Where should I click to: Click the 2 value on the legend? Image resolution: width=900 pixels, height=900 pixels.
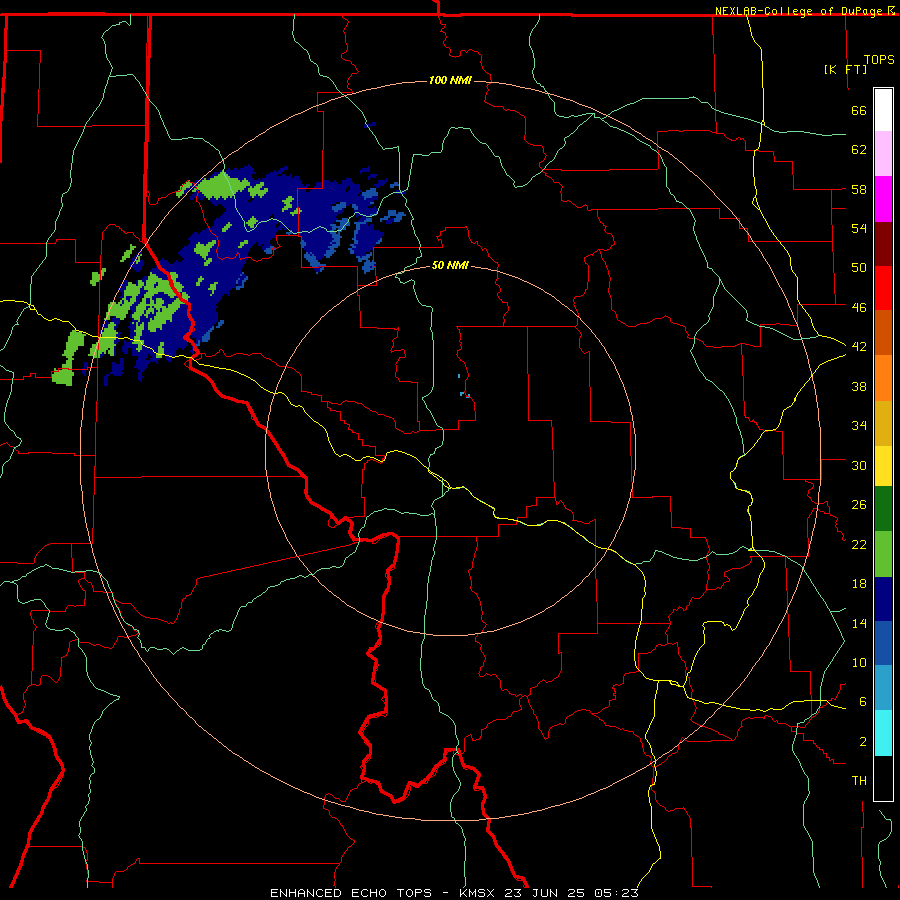[x=863, y=742]
